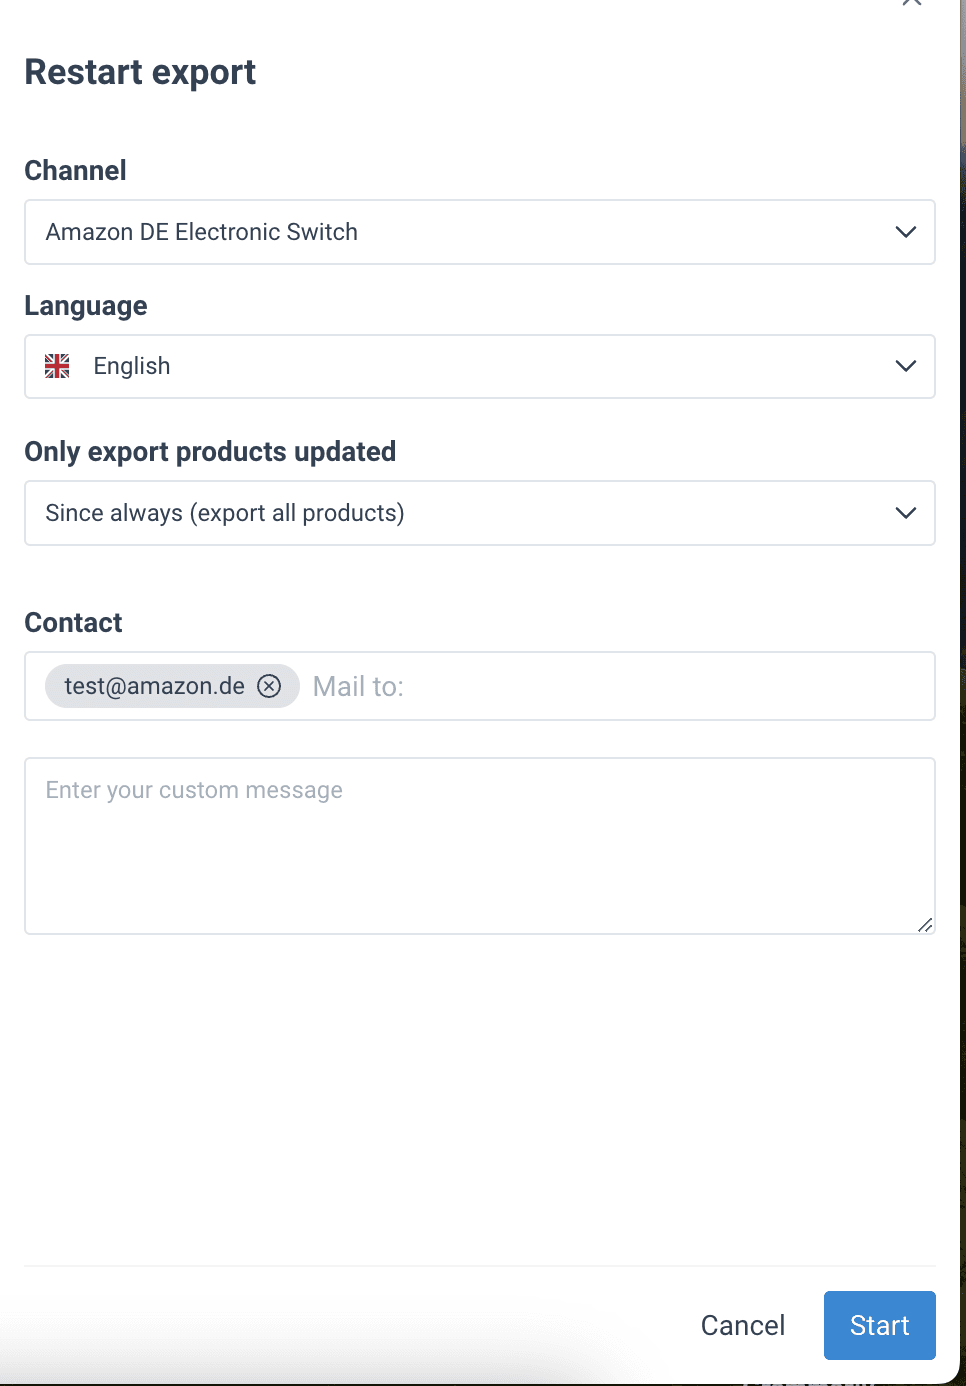Remove the test@amazon.de recipient chip
This screenshot has height=1386, width=966.
tap(269, 686)
